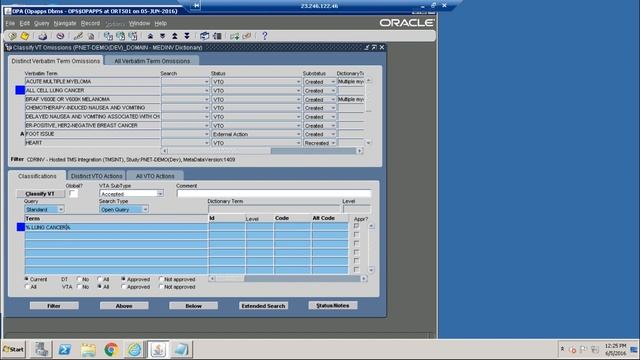Viewport: 640px width, 360px height.
Task: Open Substatus dropdown for HEART row
Action: (333, 143)
